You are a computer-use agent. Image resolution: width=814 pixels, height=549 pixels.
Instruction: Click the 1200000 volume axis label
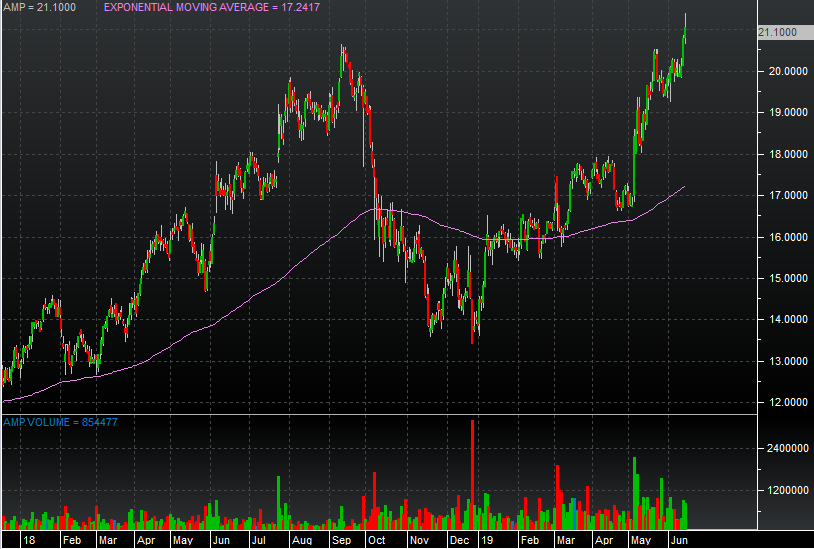click(x=781, y=491)
